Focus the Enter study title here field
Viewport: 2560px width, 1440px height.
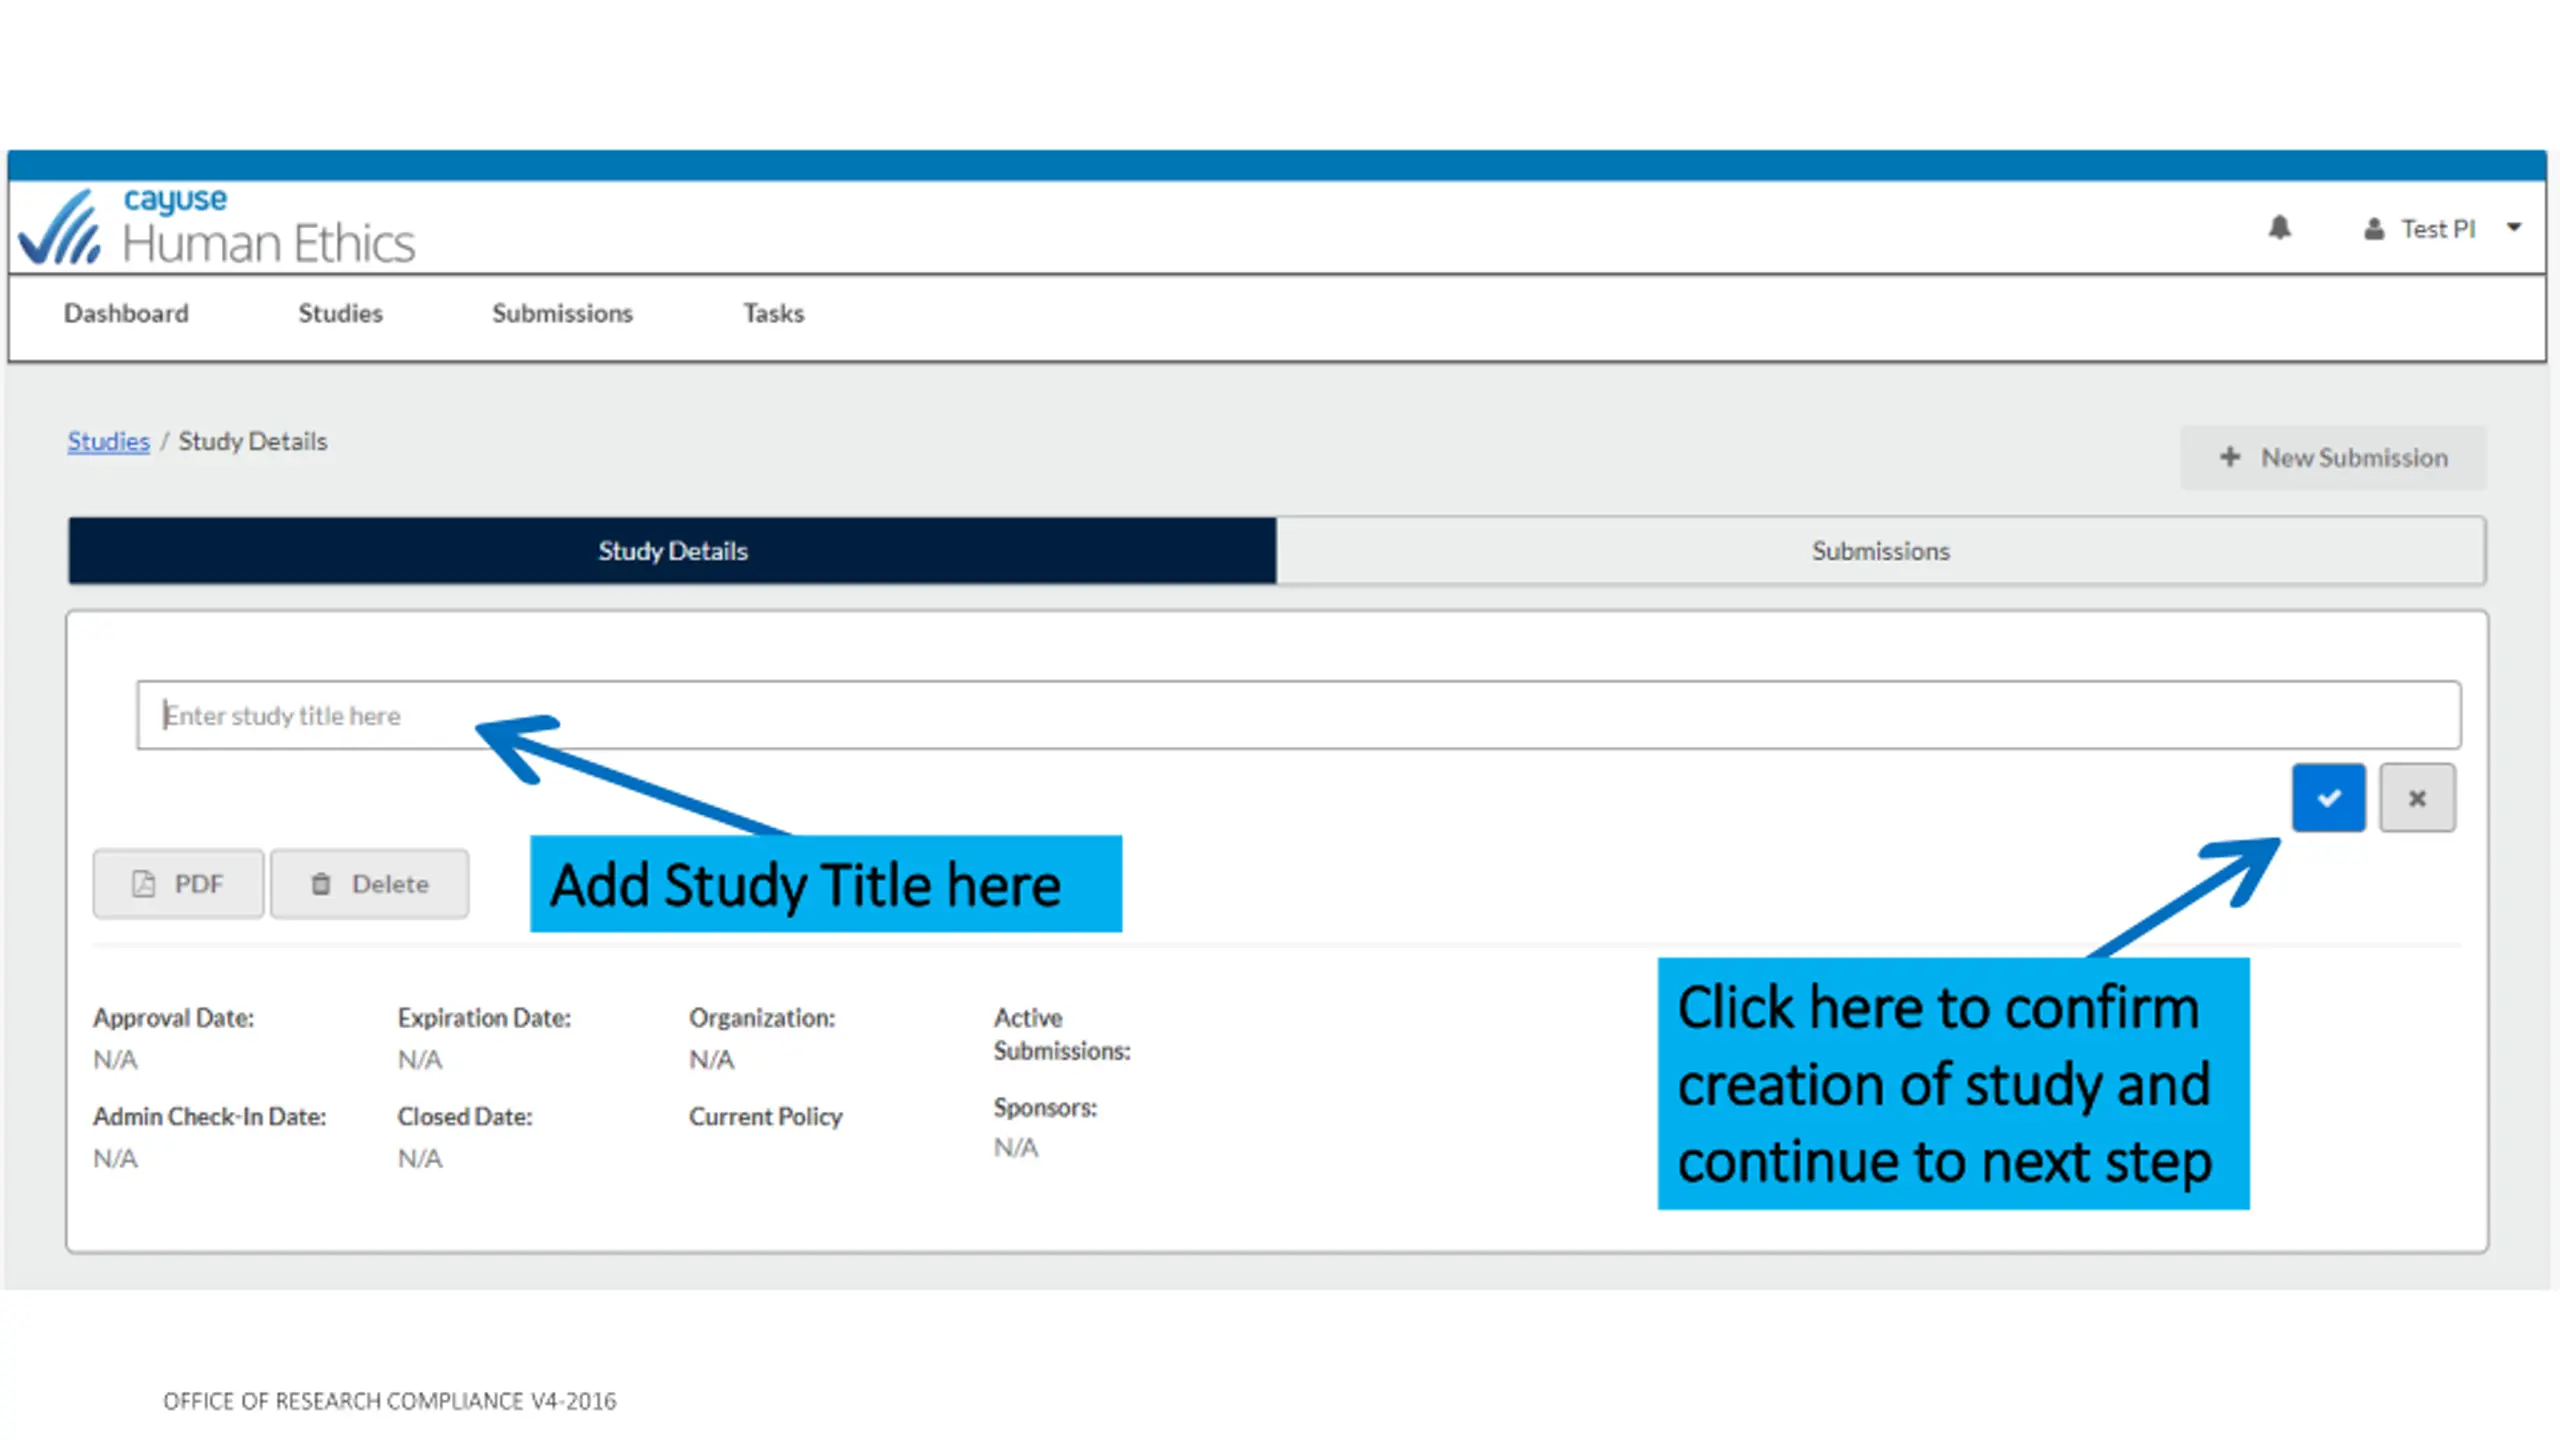coord(1298,715)
